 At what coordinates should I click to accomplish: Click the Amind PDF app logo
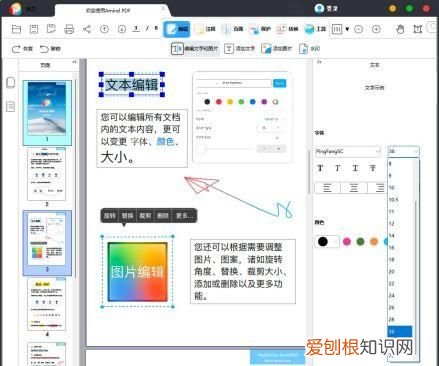coord(15,9)
